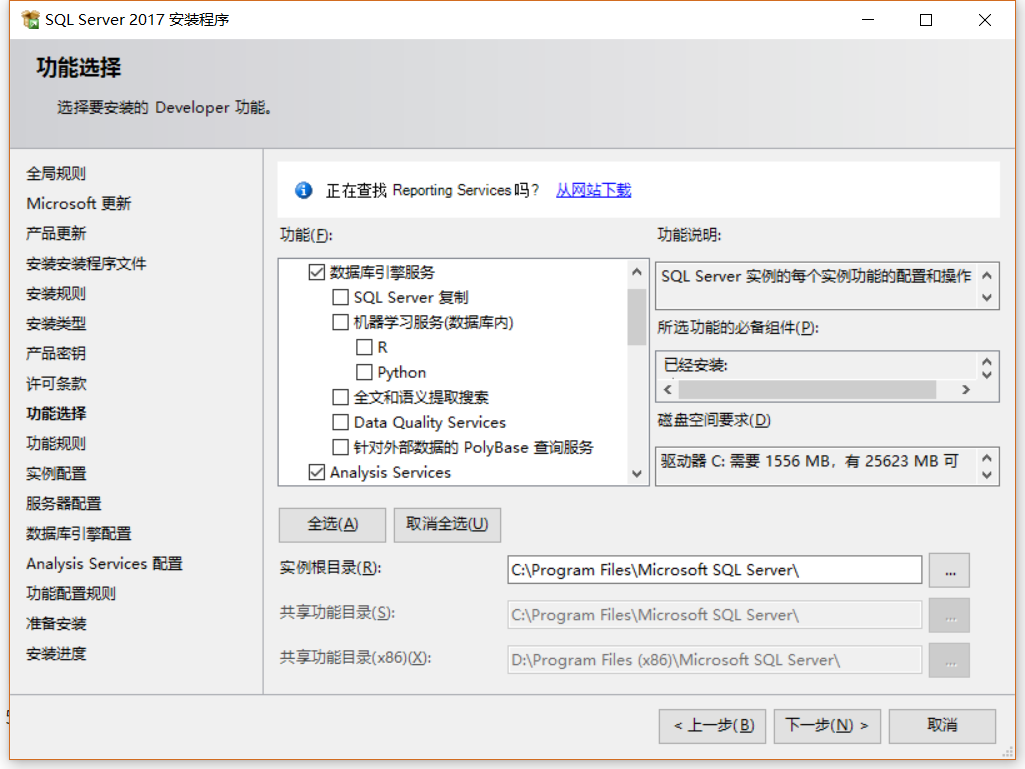
Task: Click the 取消全选 button
Action: pyautogui.click(x=447, y=524)
